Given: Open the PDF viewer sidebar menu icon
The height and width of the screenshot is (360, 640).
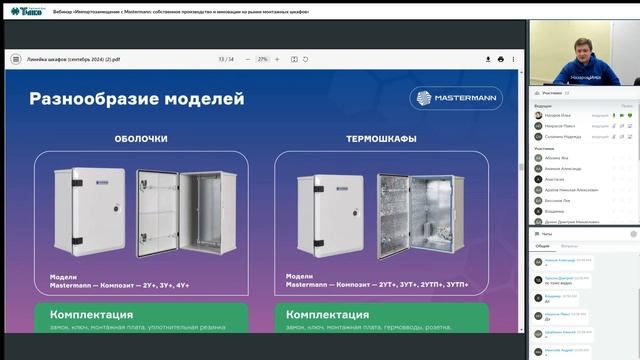Looking at the screenshot, I should [16, 59].
